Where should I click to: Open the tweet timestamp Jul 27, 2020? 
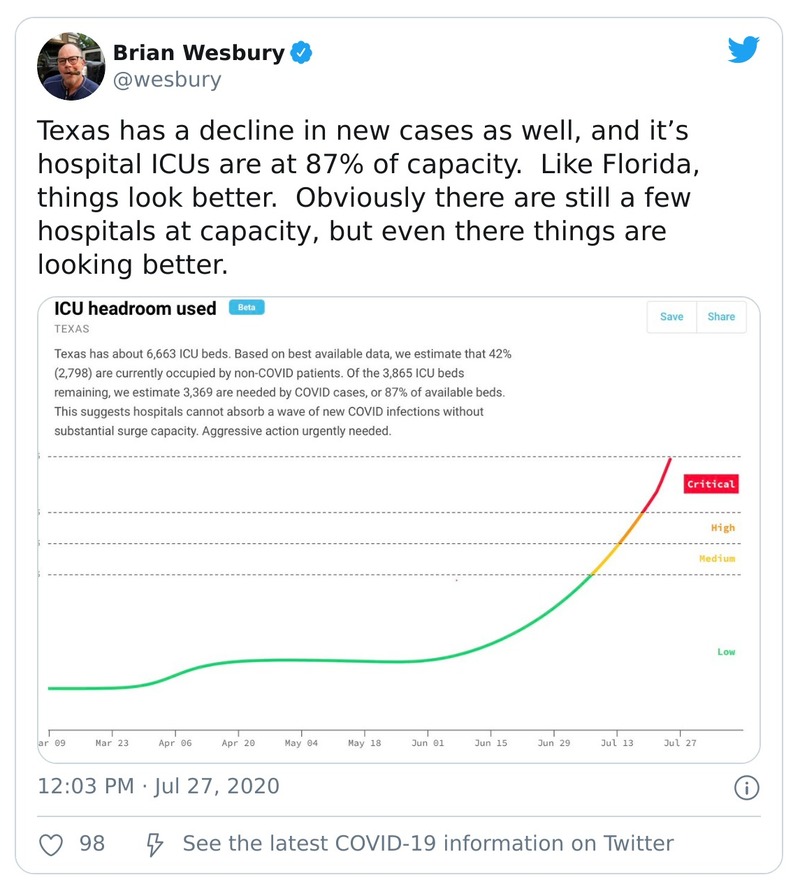pos(158,786)
